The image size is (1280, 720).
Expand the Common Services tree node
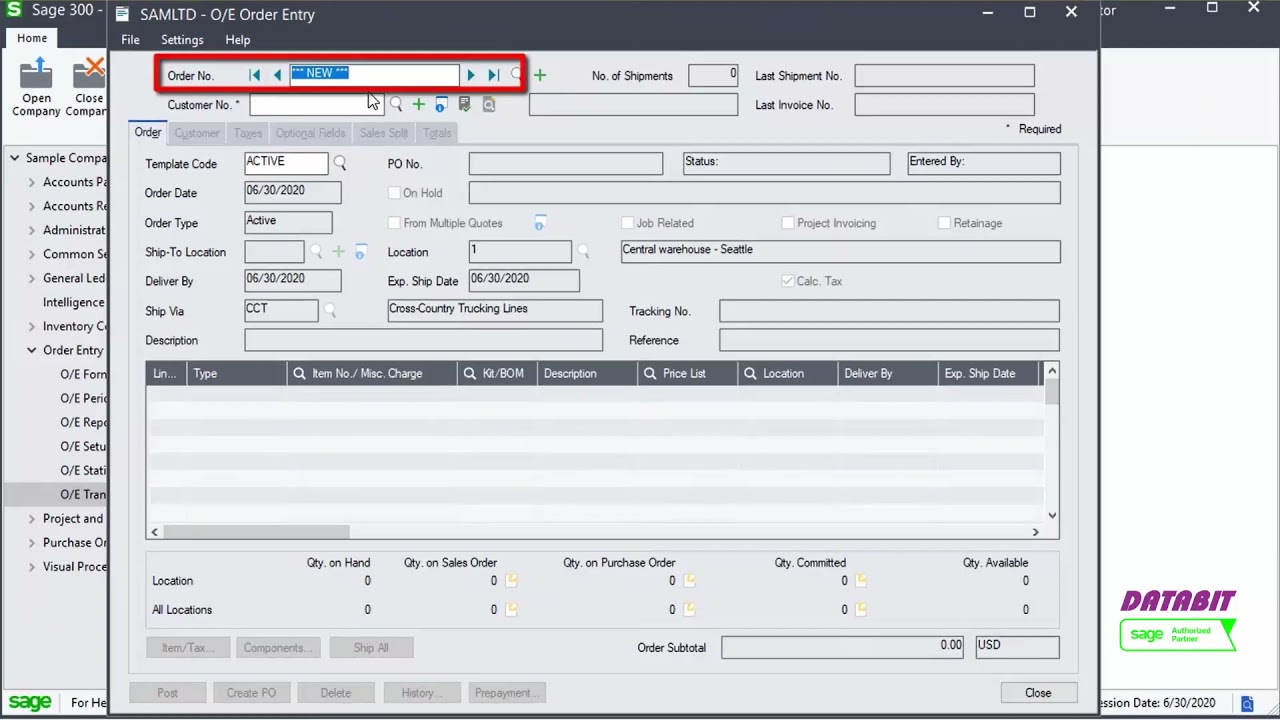pos(31,254)
